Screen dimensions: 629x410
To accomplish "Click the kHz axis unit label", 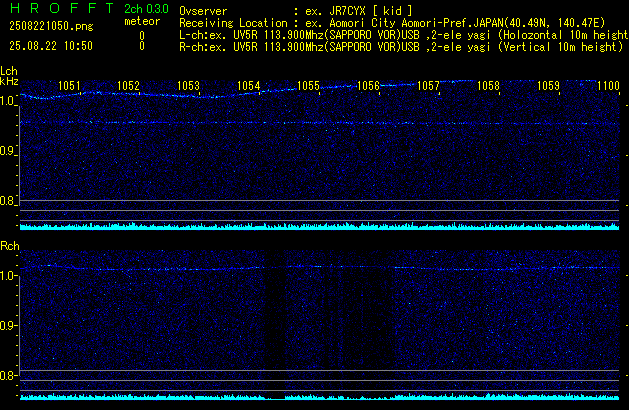I will tap(9, 81).
